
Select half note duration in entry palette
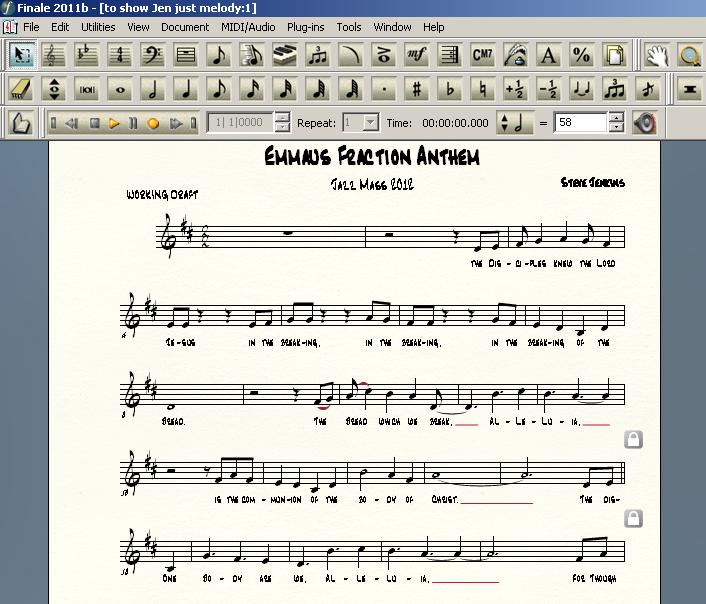tap(153, 89)
